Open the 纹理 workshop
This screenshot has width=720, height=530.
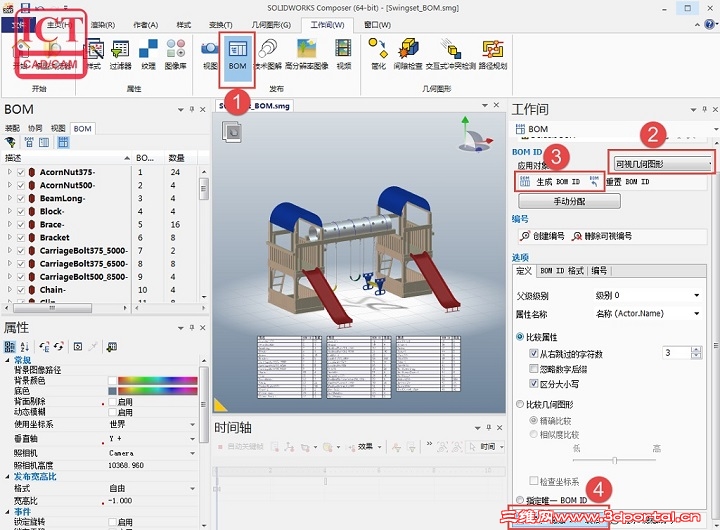coord(148,55)
